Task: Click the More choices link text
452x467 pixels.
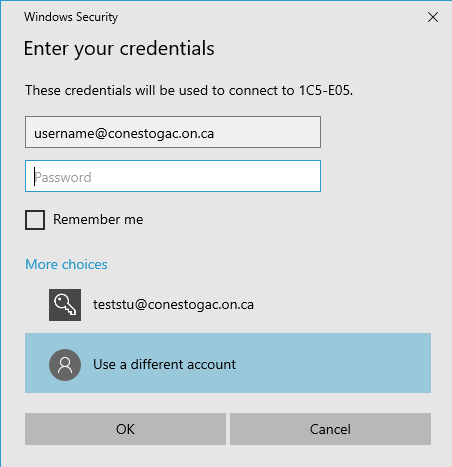Action: click(66, 264)
